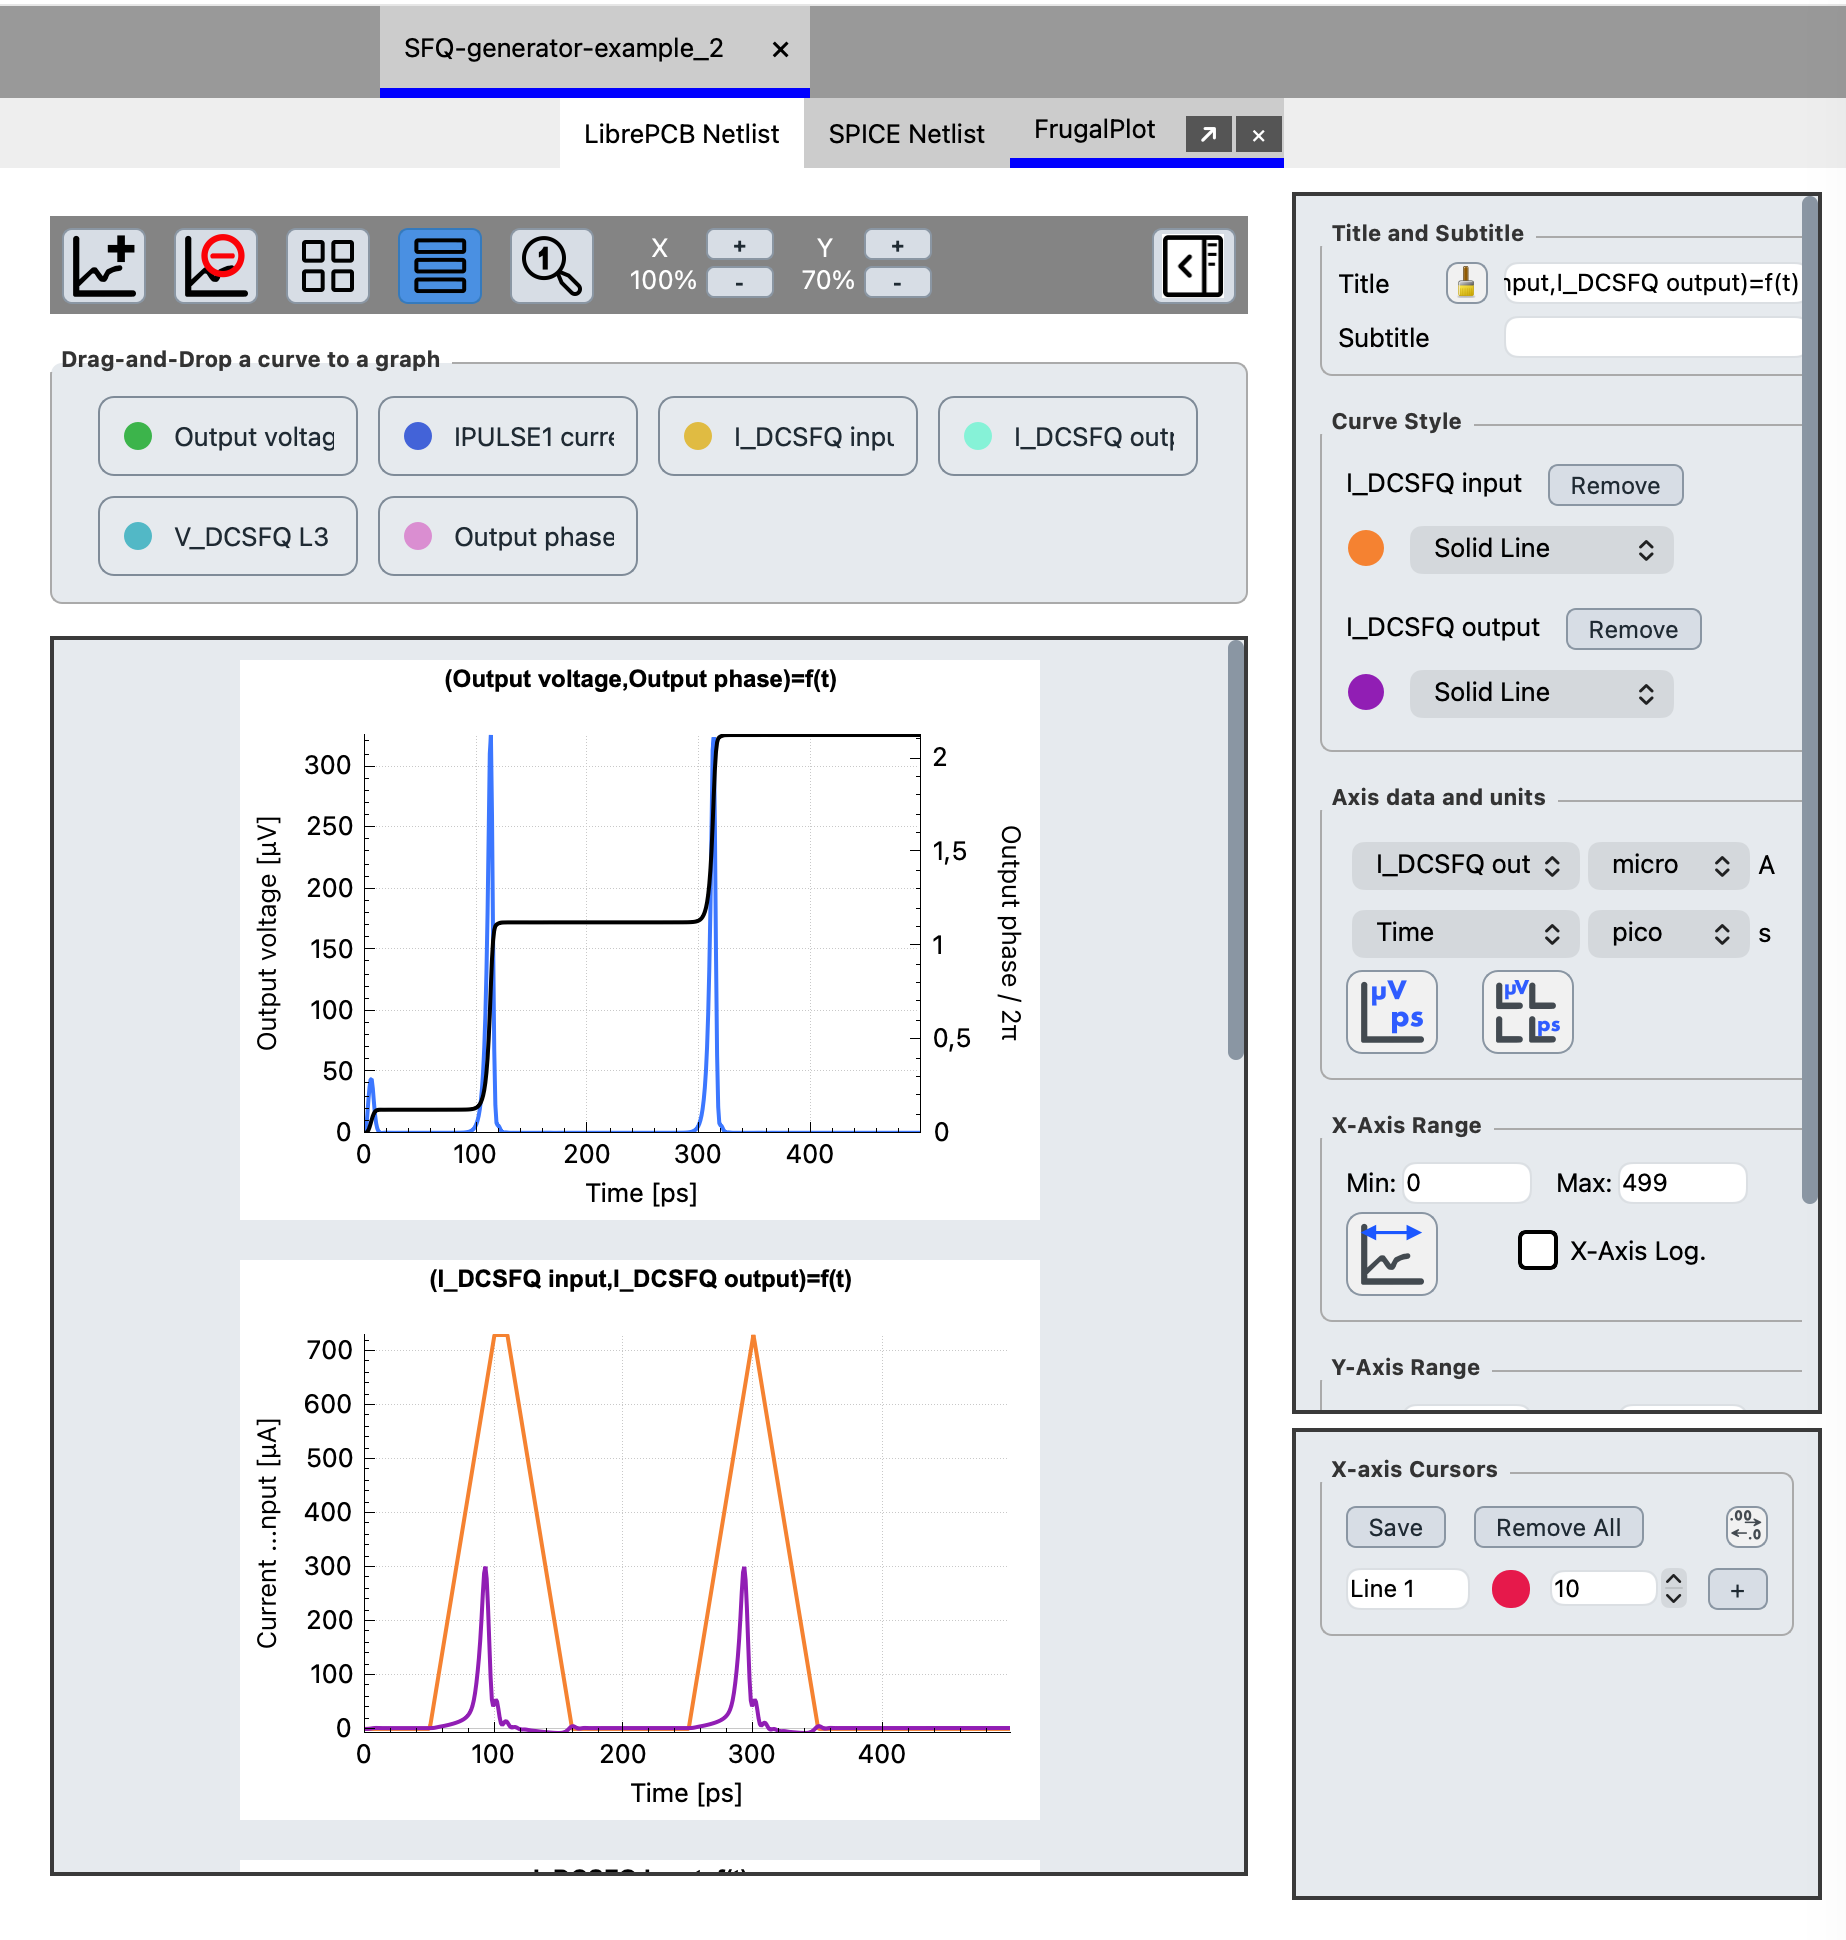Click the remove graph icon
This screenshot has width=1846, height=1940.
pyautogui.click(x=216, y=266)
